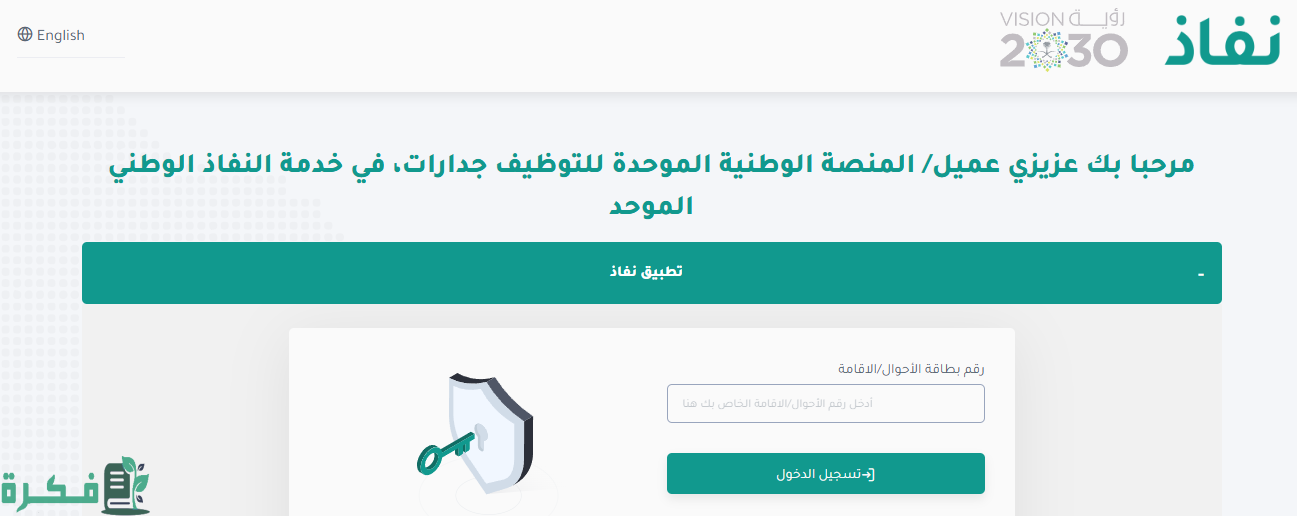Click the welcome heading mentioning جدارات
Image resolution: width=1297 pixels, height=516 pixels.
coord(652,164)
